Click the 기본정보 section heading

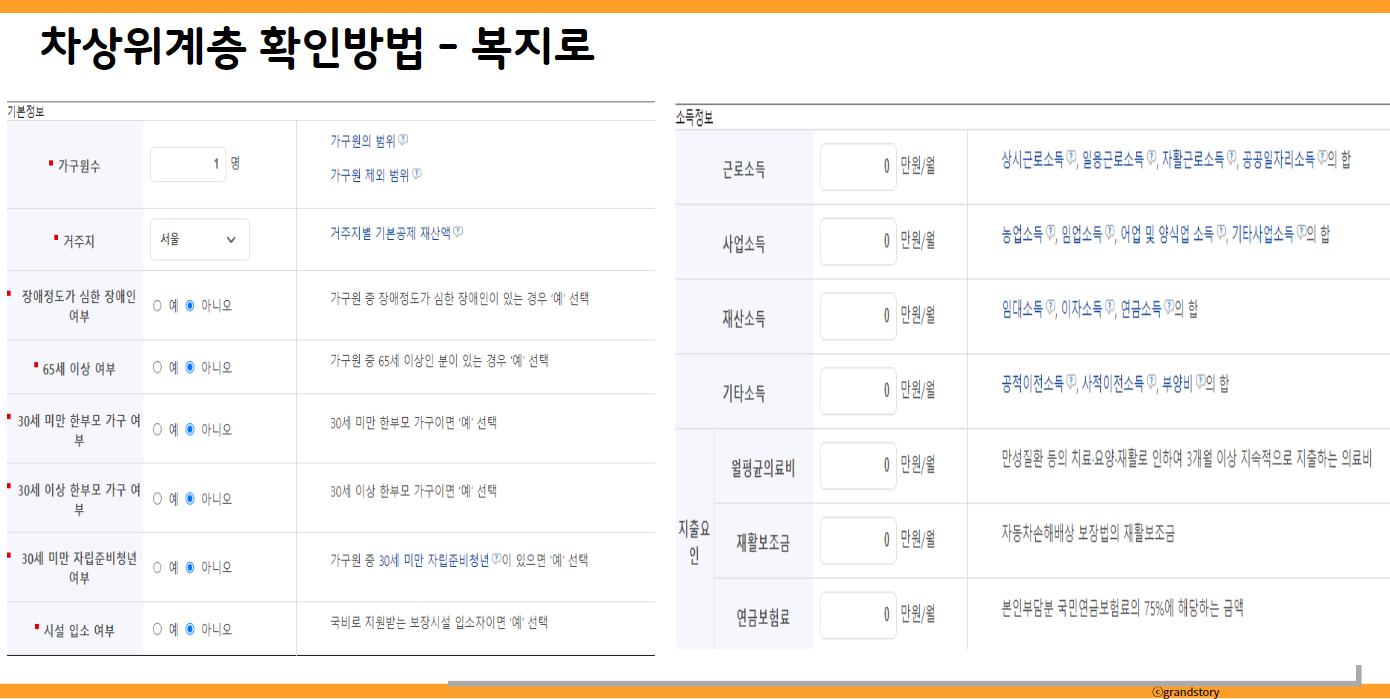click(25, 111)
